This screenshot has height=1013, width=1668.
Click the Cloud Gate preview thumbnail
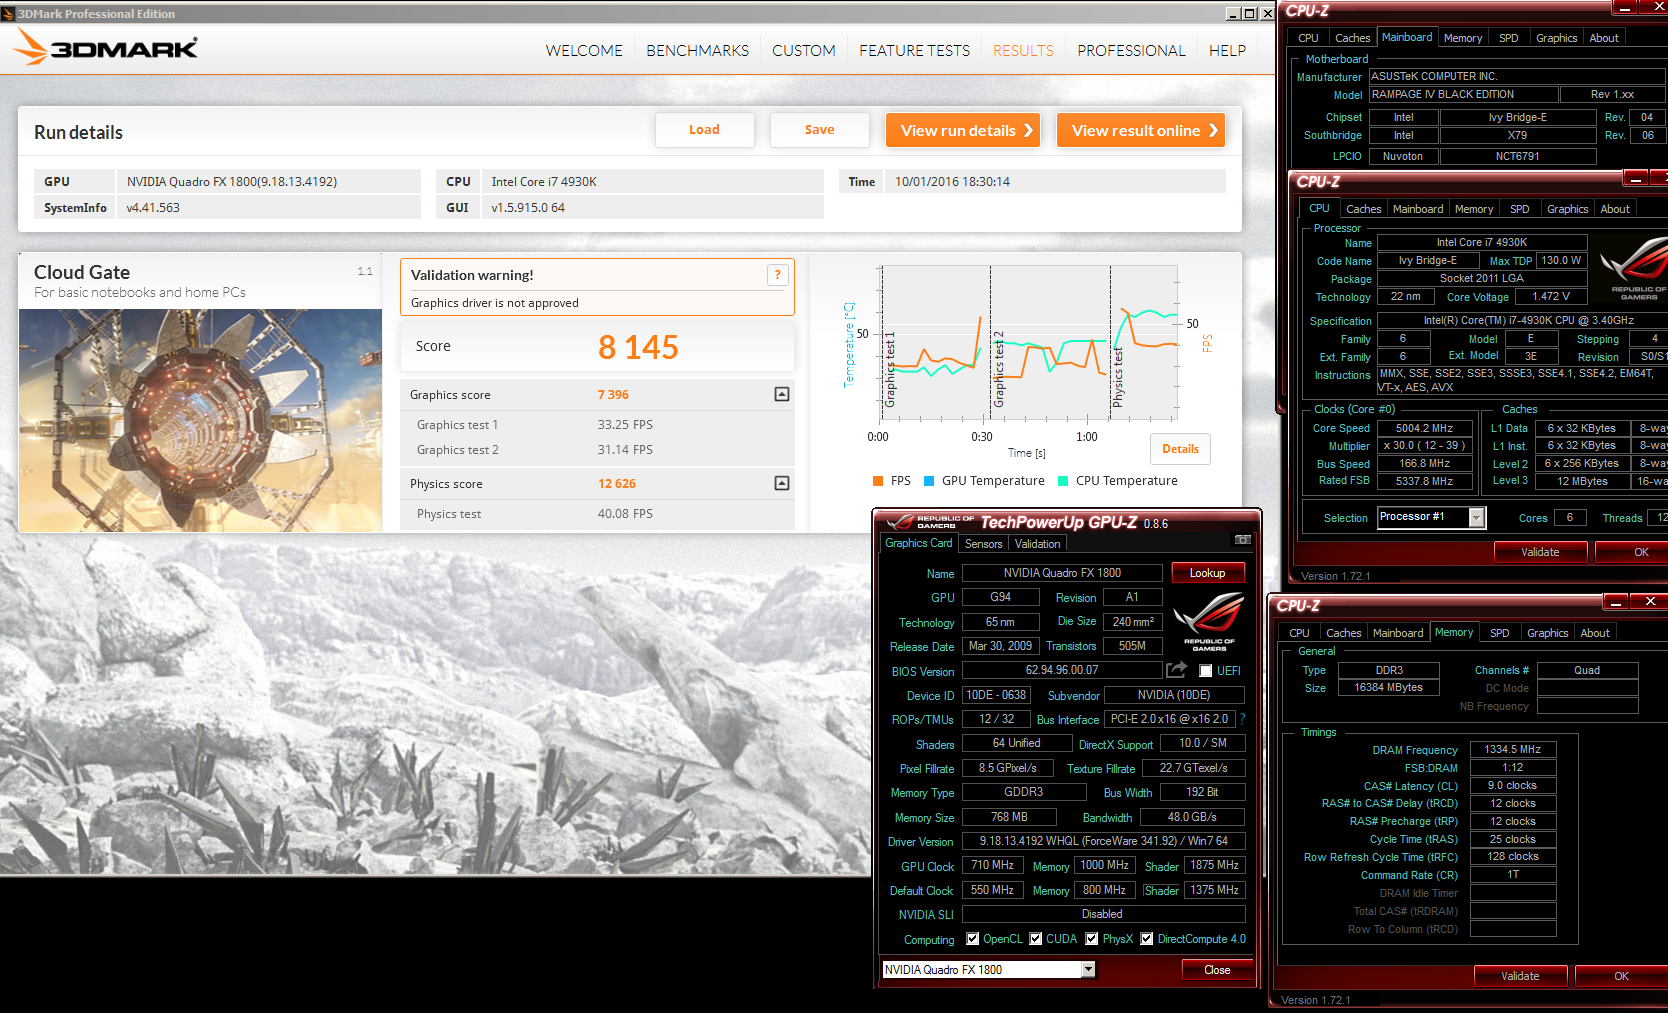200,420
